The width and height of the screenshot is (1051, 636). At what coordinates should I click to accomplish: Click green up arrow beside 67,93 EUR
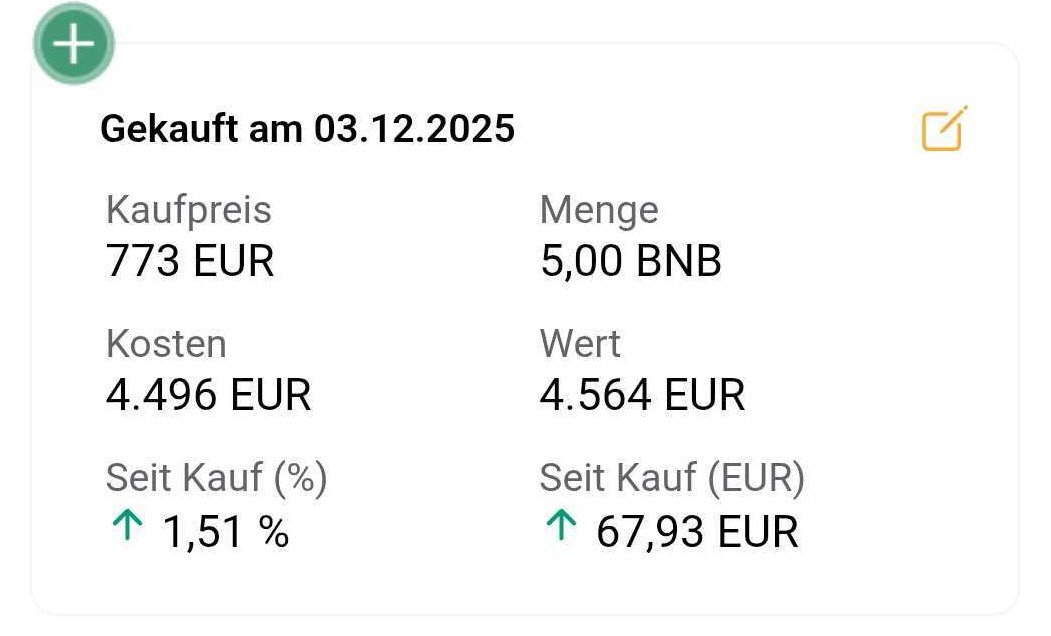[x=561, y=527]
